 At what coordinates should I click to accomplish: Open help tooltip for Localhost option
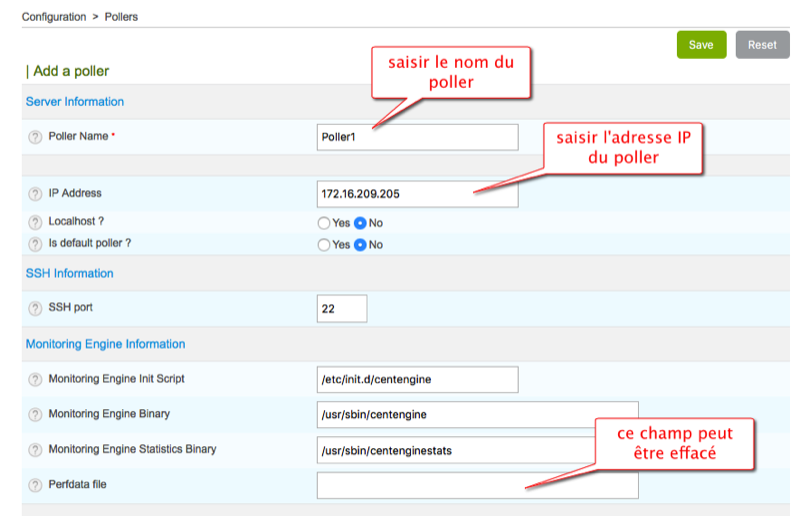coord(35,222)
